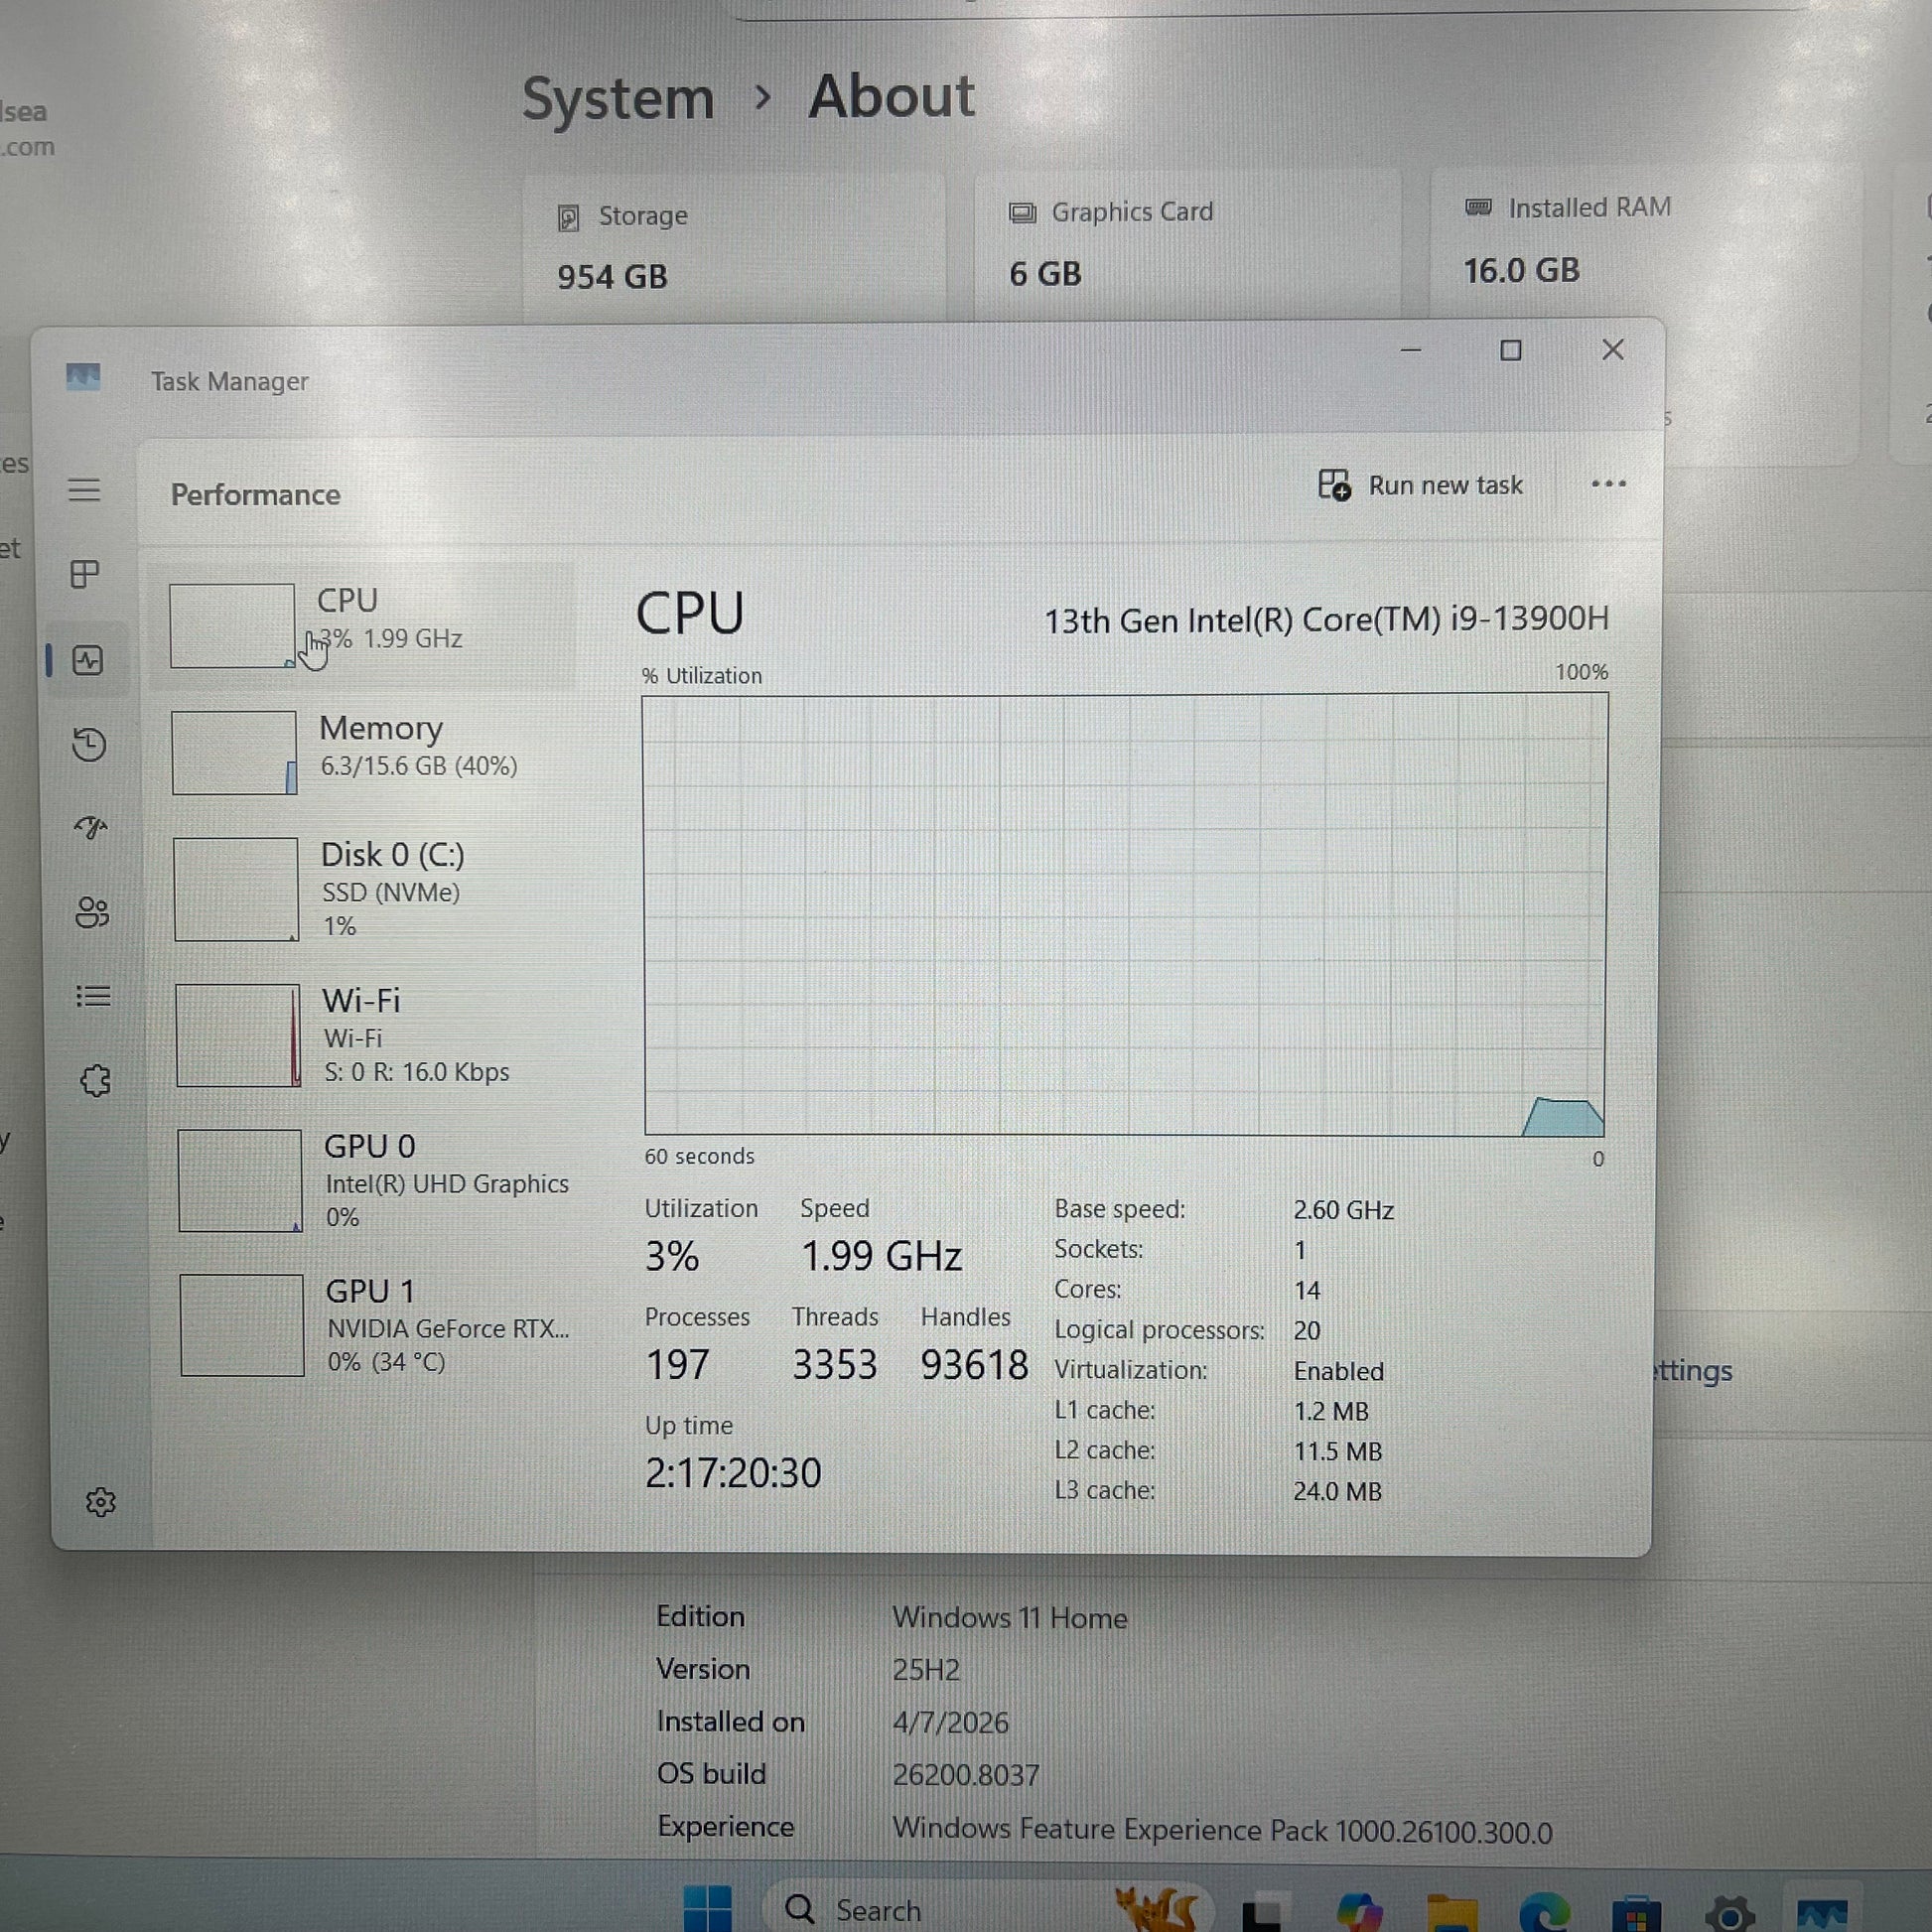The height and width of the screenshot is (1932, 1932).
Task: Open the Windows Start button
Action: click(708, 1909)
